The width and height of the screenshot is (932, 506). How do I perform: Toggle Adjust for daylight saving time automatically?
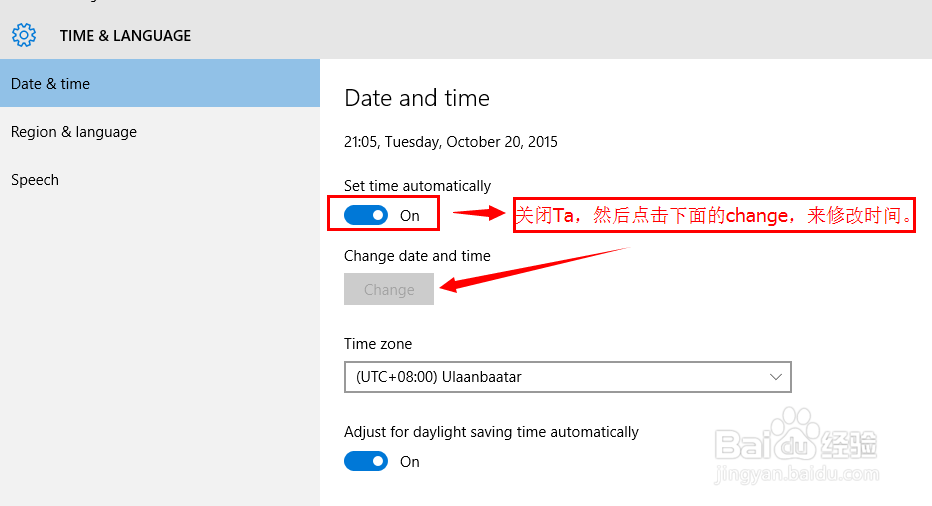pos(366,461)
